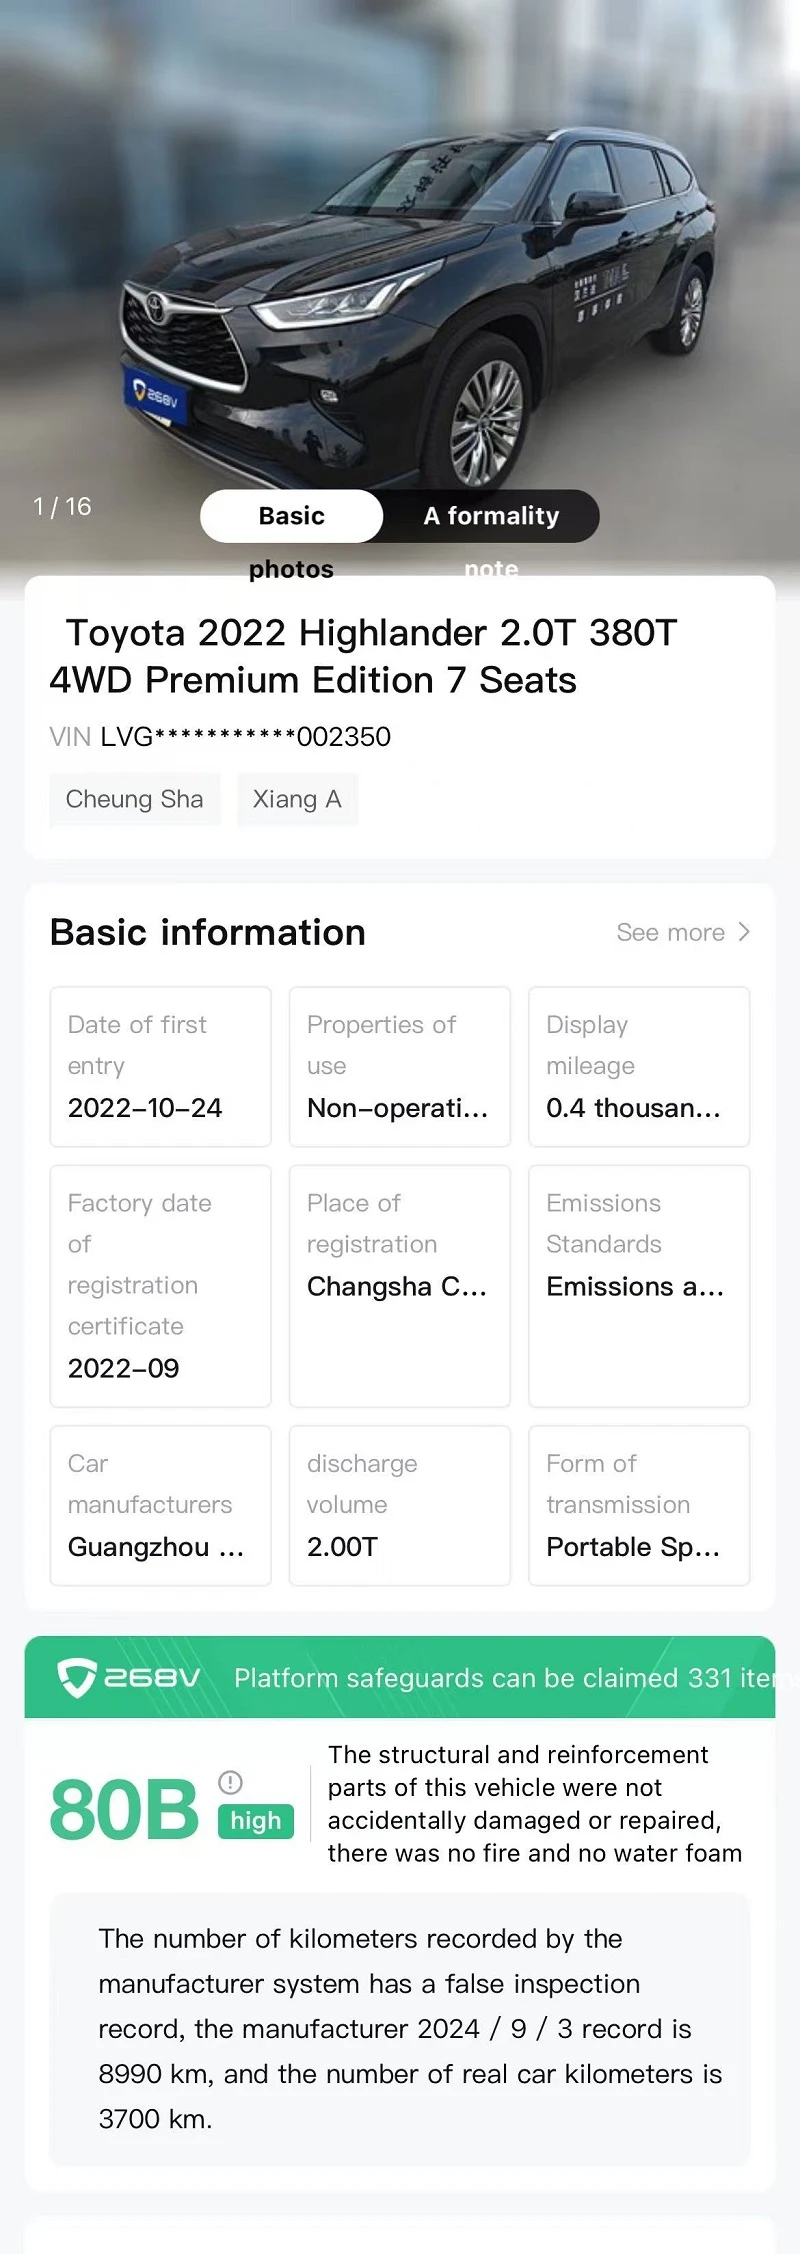Screen dimensions: 800x2254
Task: Tap the Car manufacturers Guangzhou card
Action: point(161,1506)
